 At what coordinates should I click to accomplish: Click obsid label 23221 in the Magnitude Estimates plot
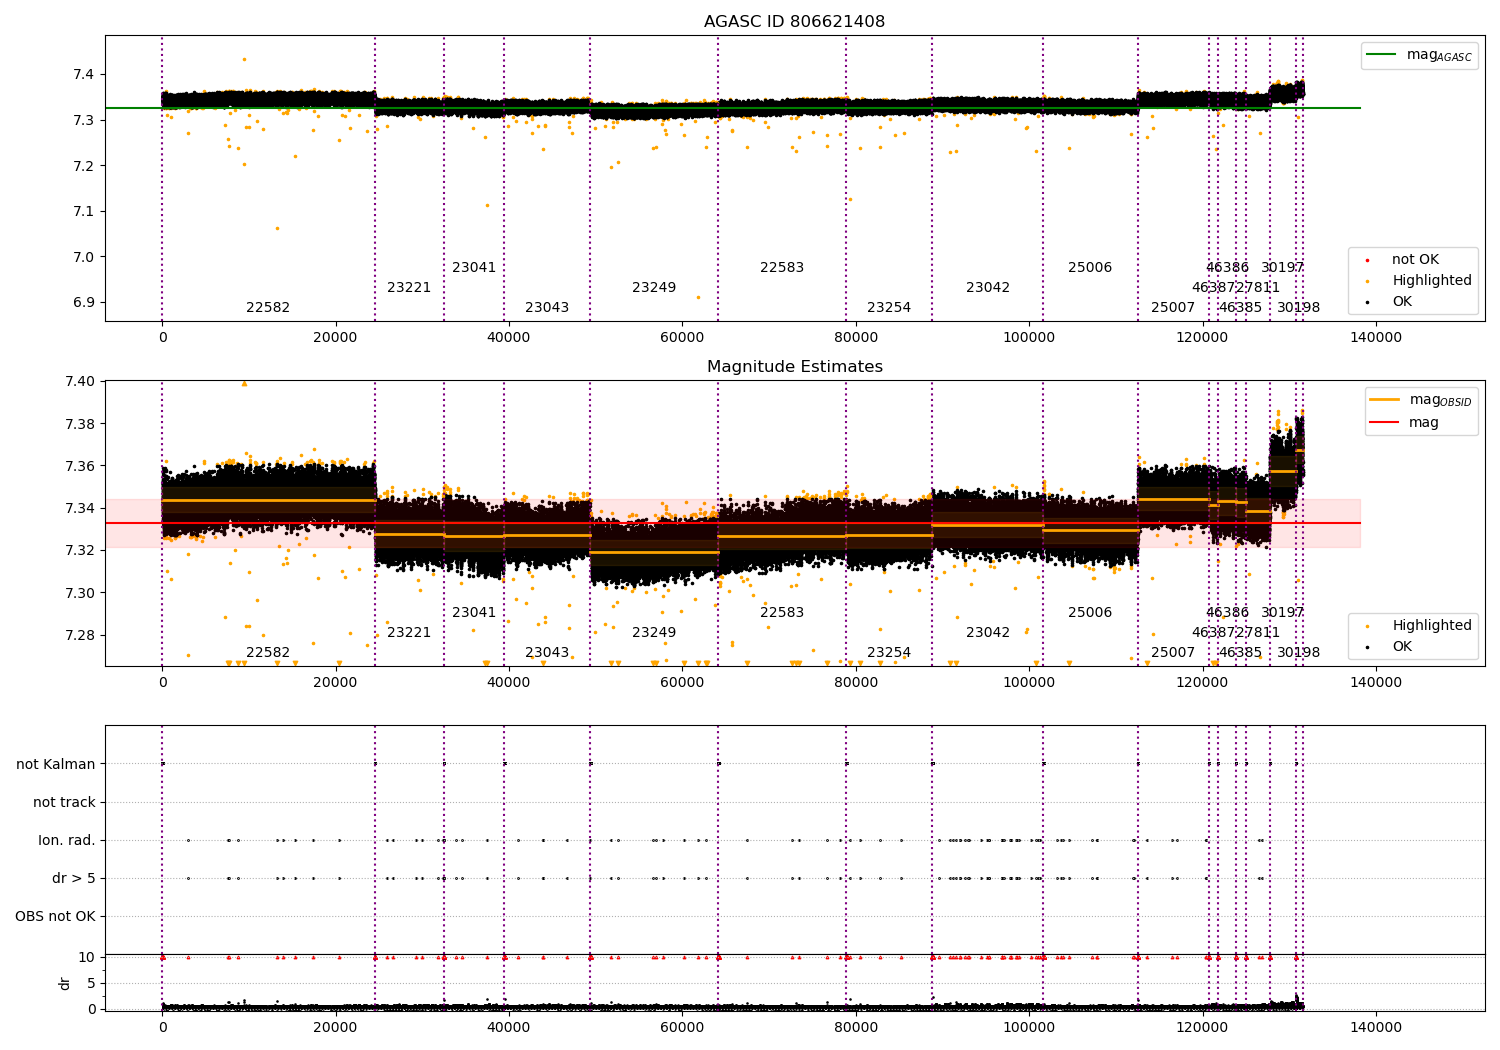pyautogui.click(x=409, y=633)
